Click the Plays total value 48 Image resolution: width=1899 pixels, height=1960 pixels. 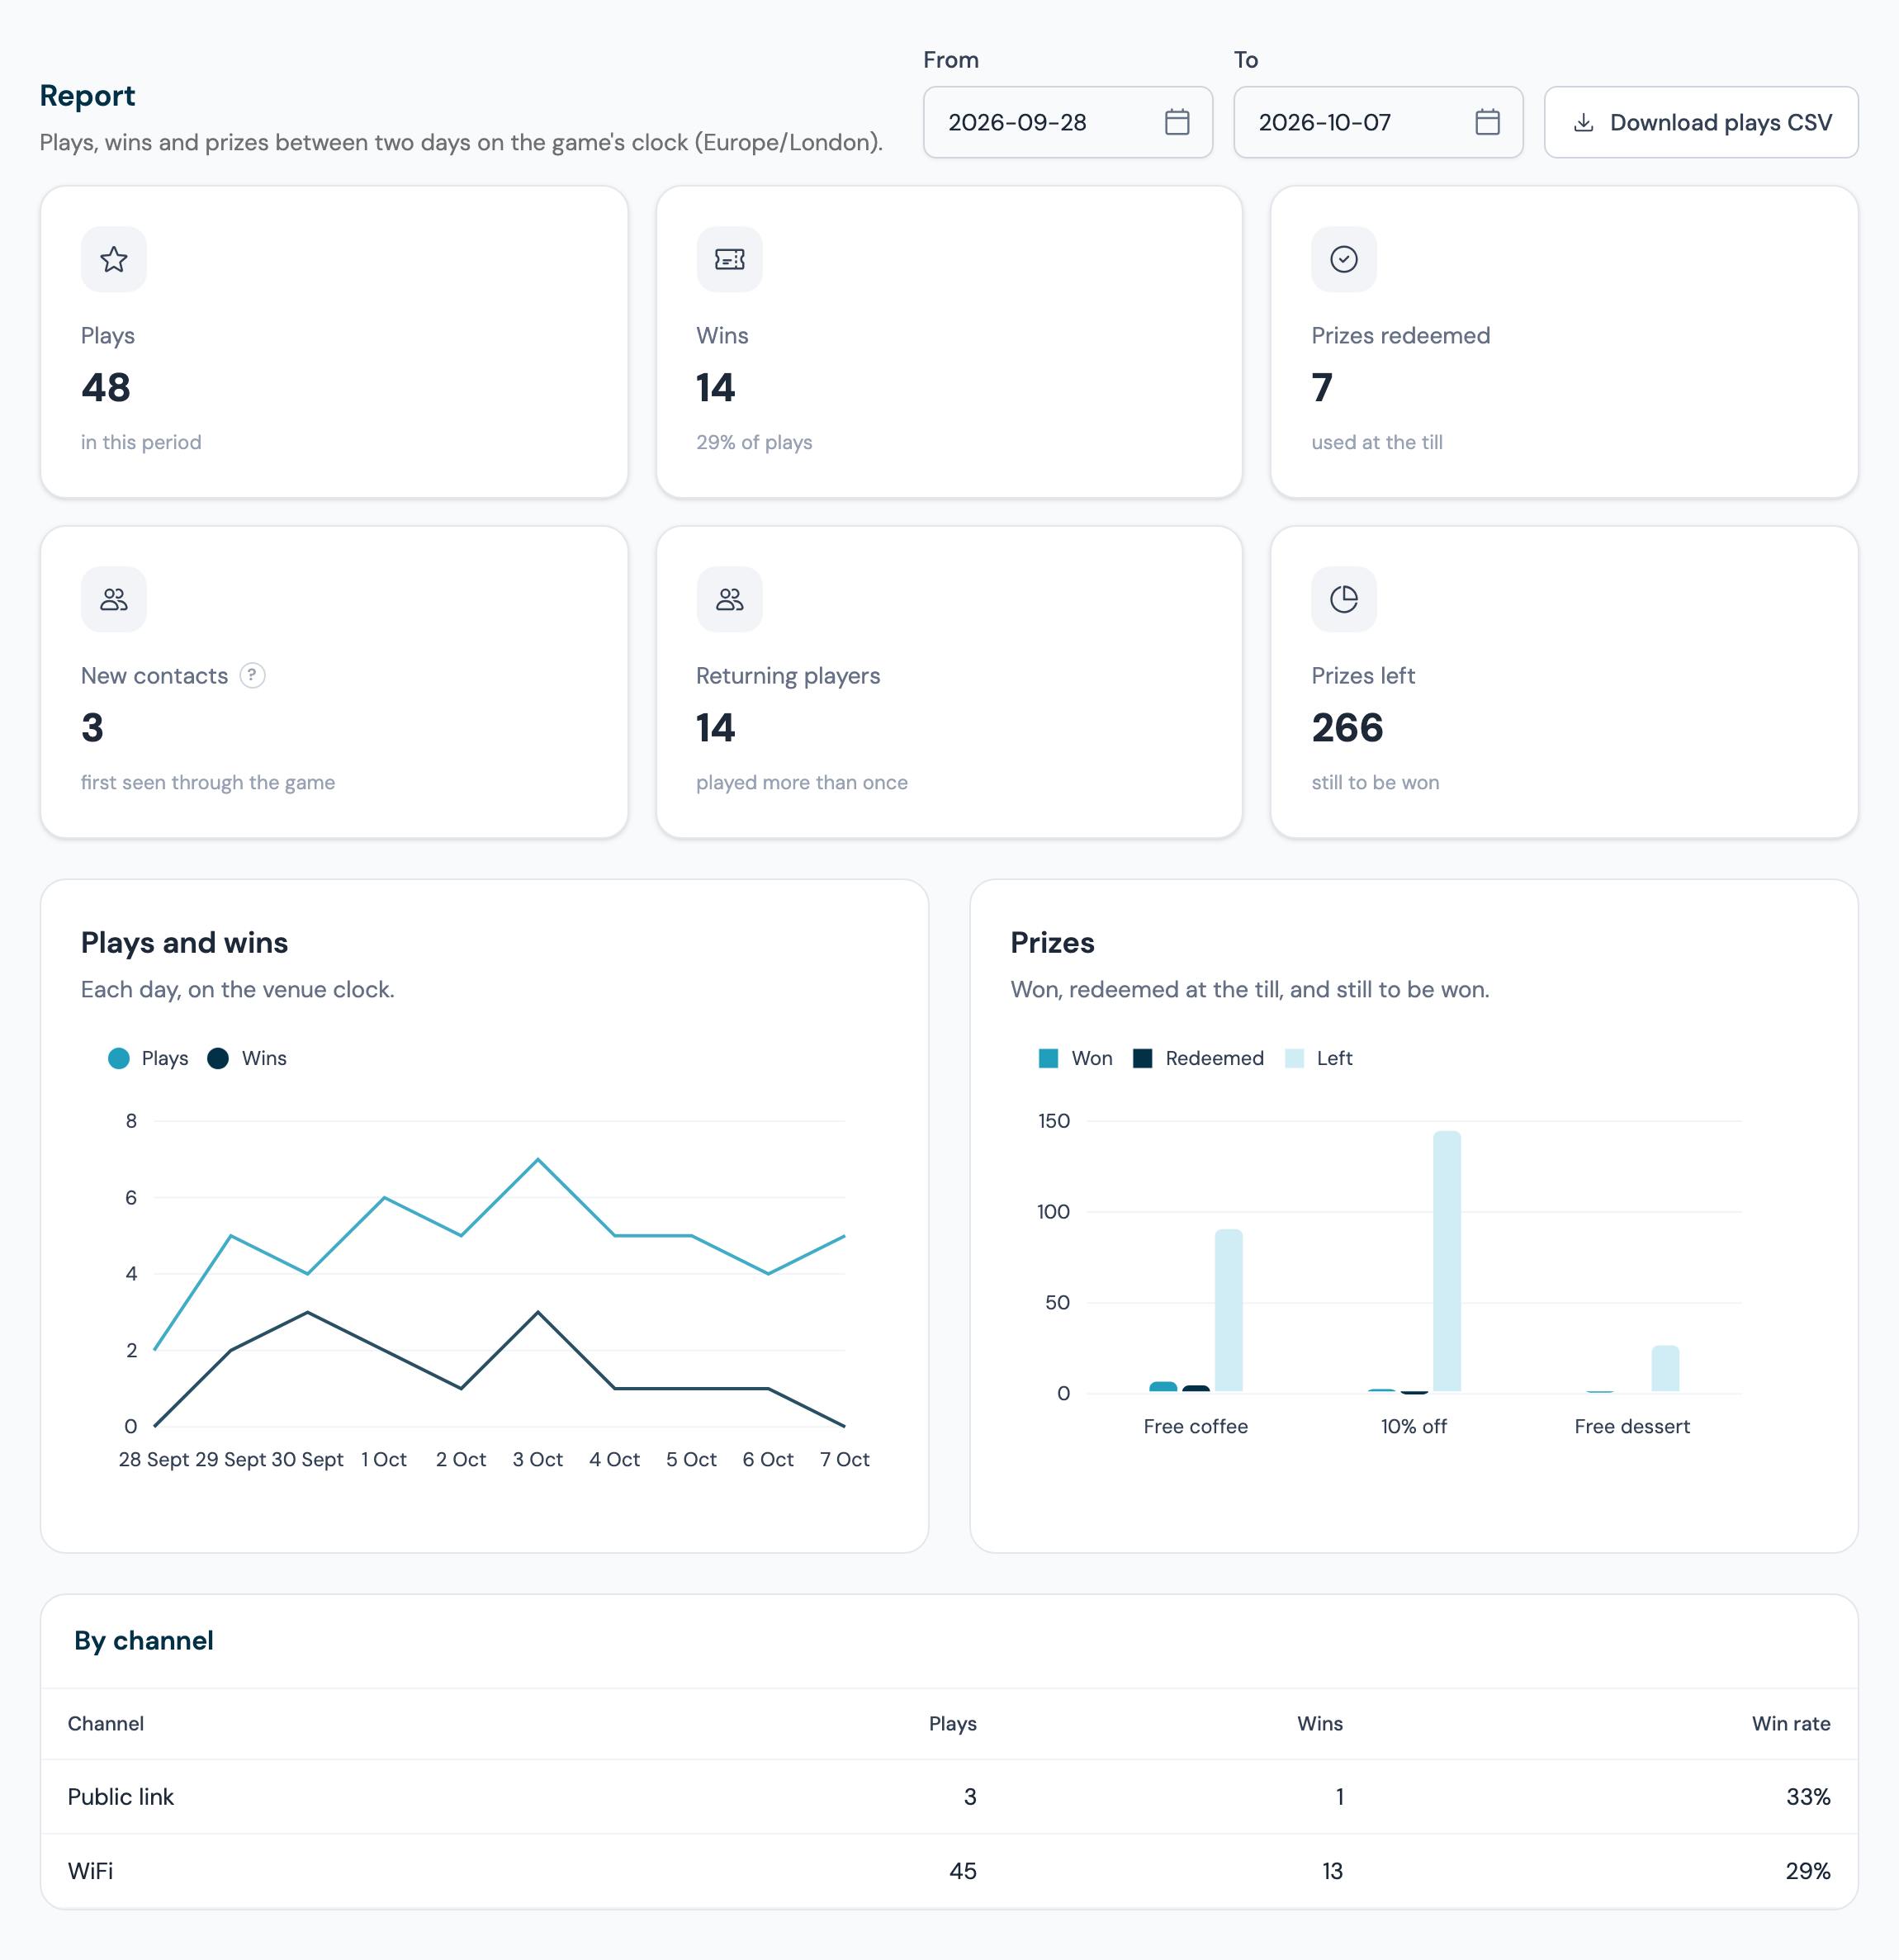(x=106, y=388)
